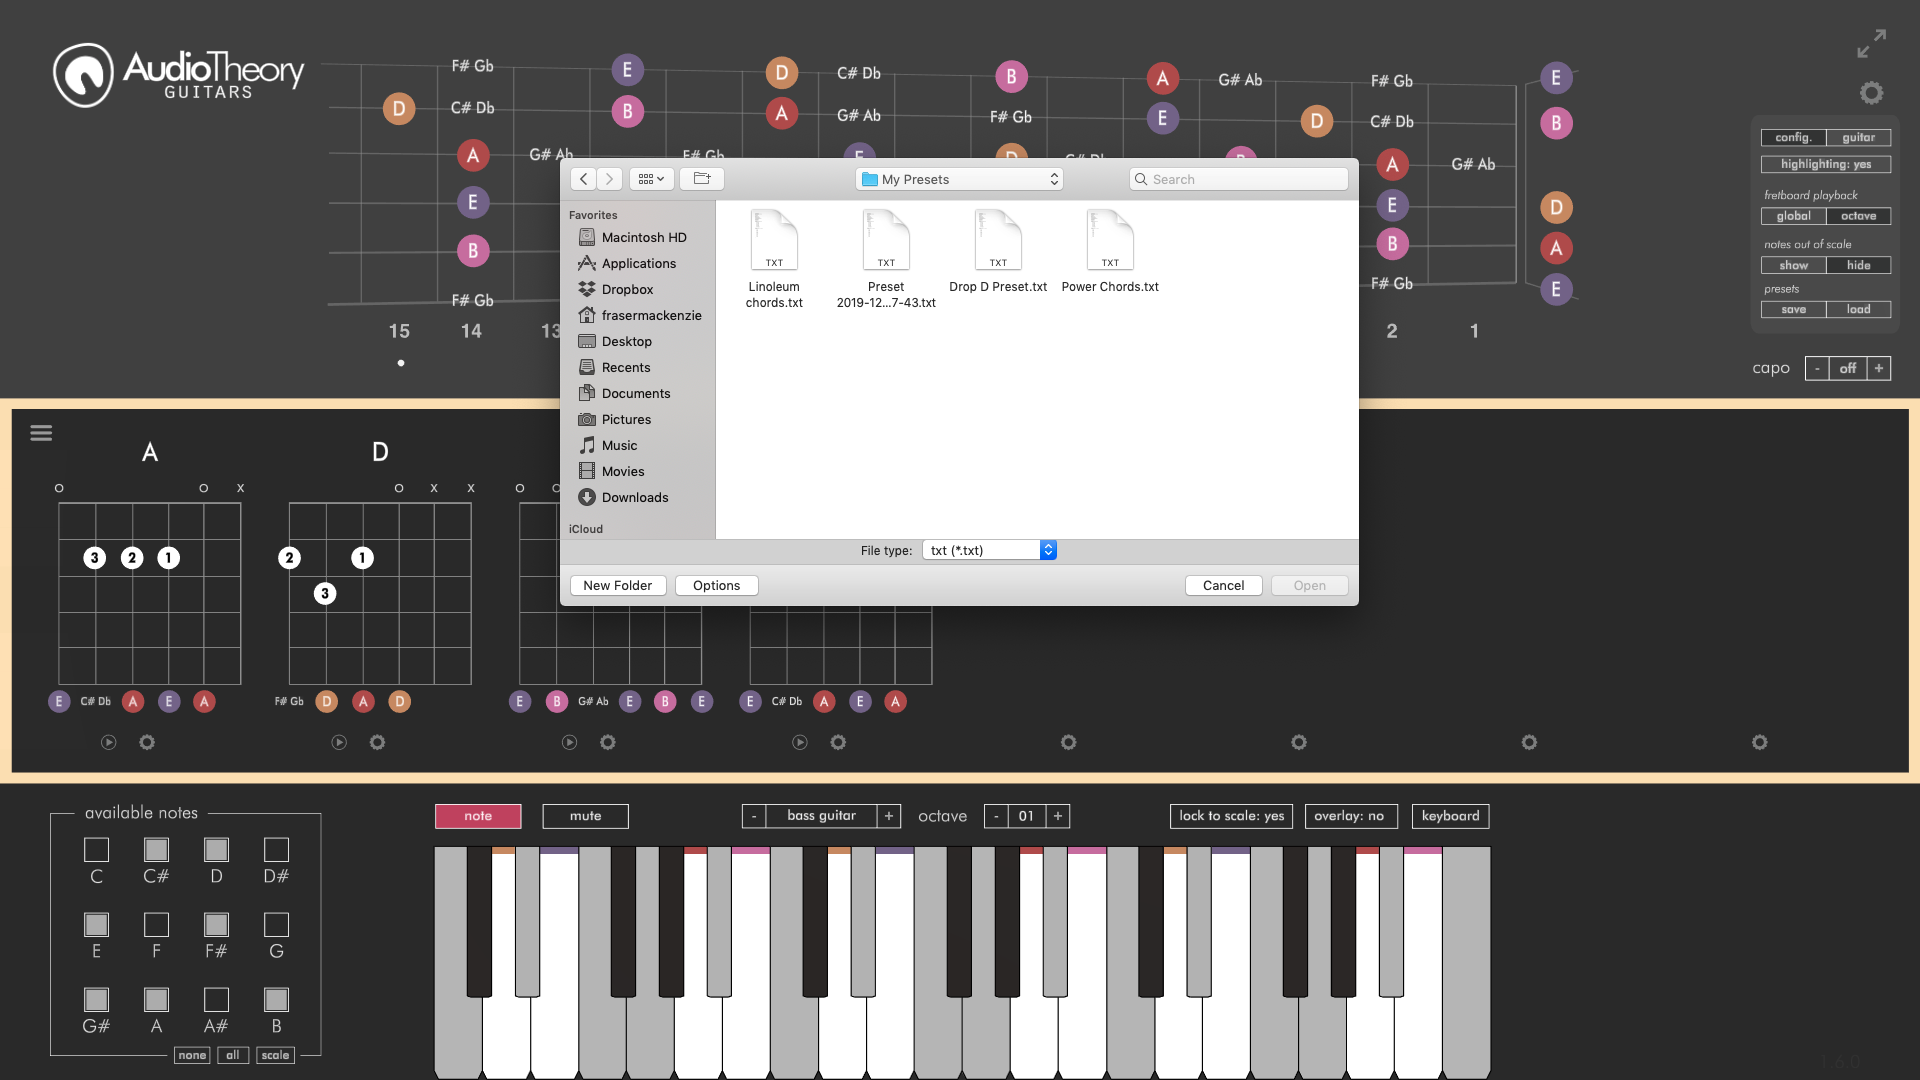Cancel the file open dialog
Image resolution: width=1920 pixels, height=1080 pixels.
pyautogui.click(x=1223, y=586)
